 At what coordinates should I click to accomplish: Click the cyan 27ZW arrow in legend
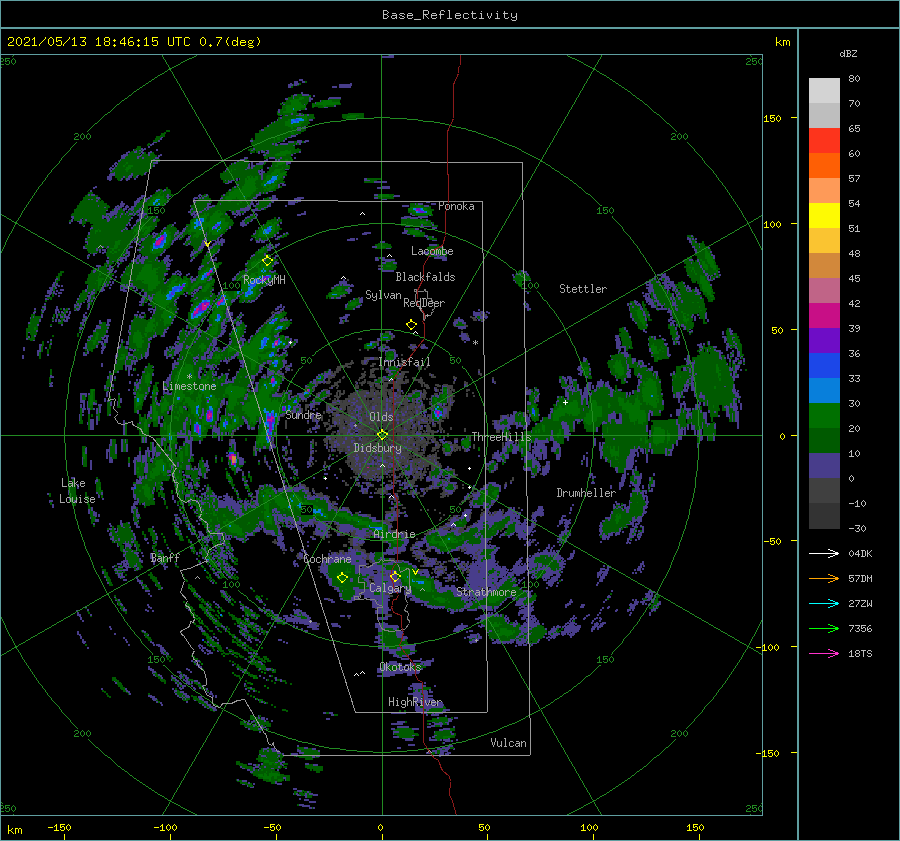[x=824, y=604]
